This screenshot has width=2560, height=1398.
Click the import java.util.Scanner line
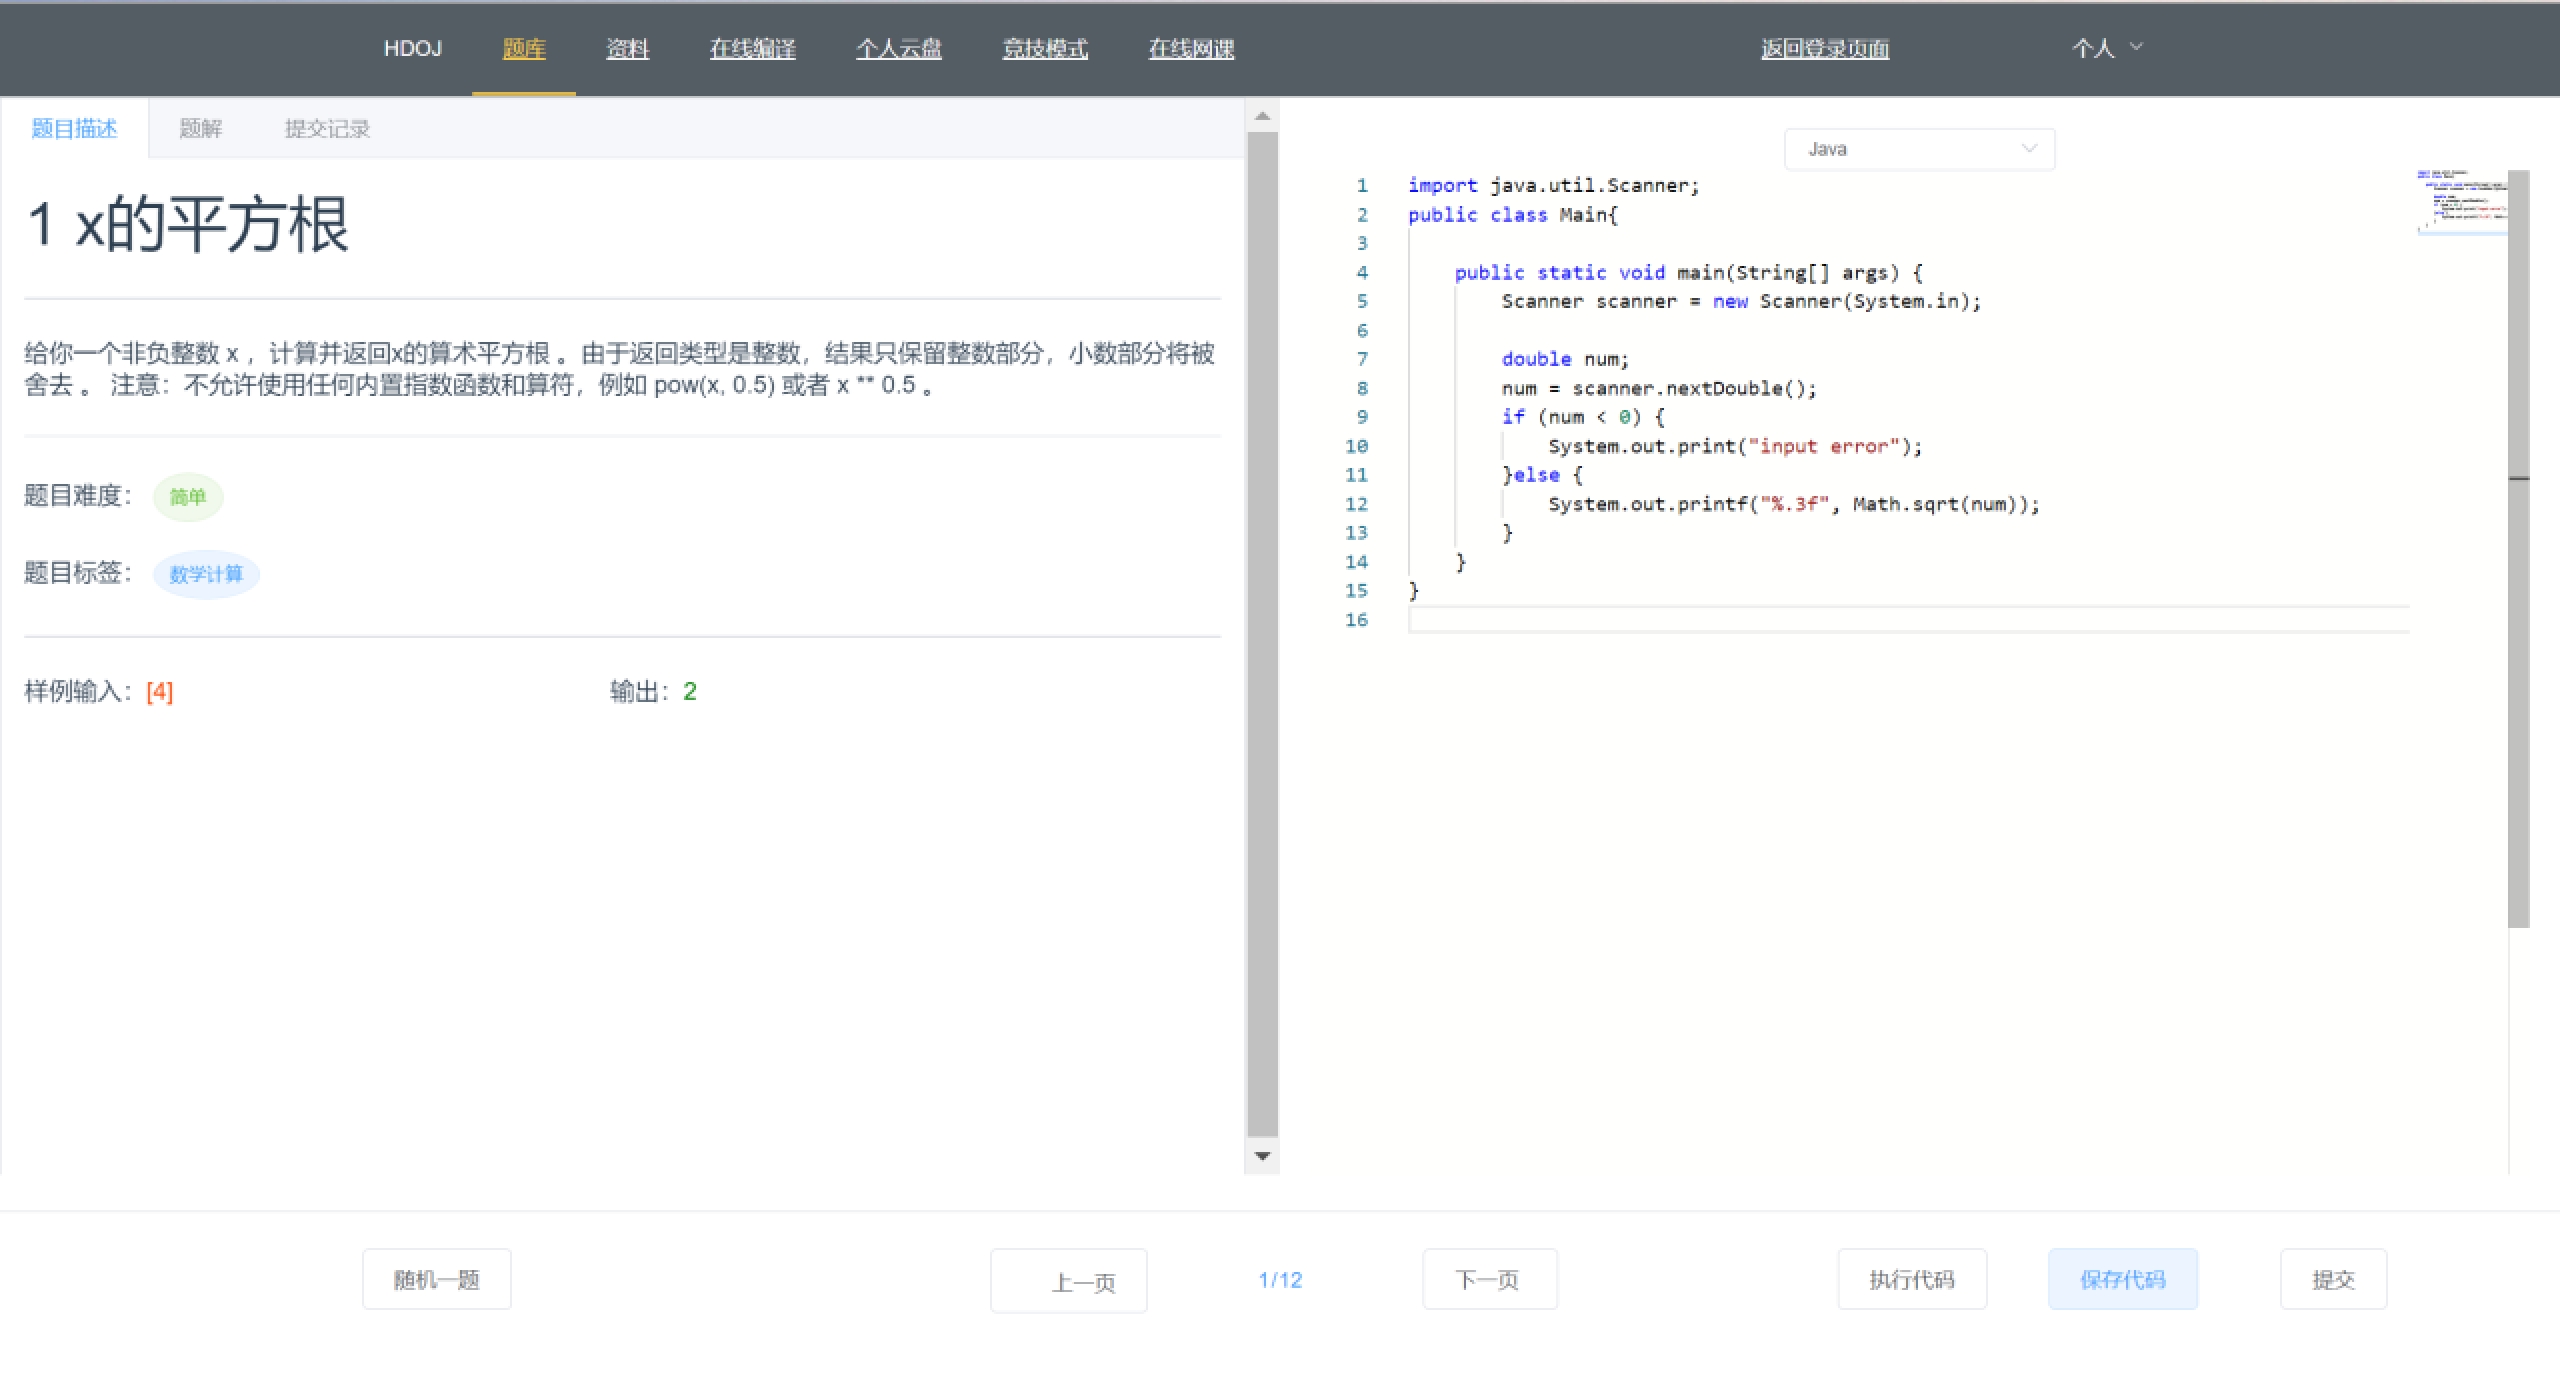click(x=1553, y=185)
